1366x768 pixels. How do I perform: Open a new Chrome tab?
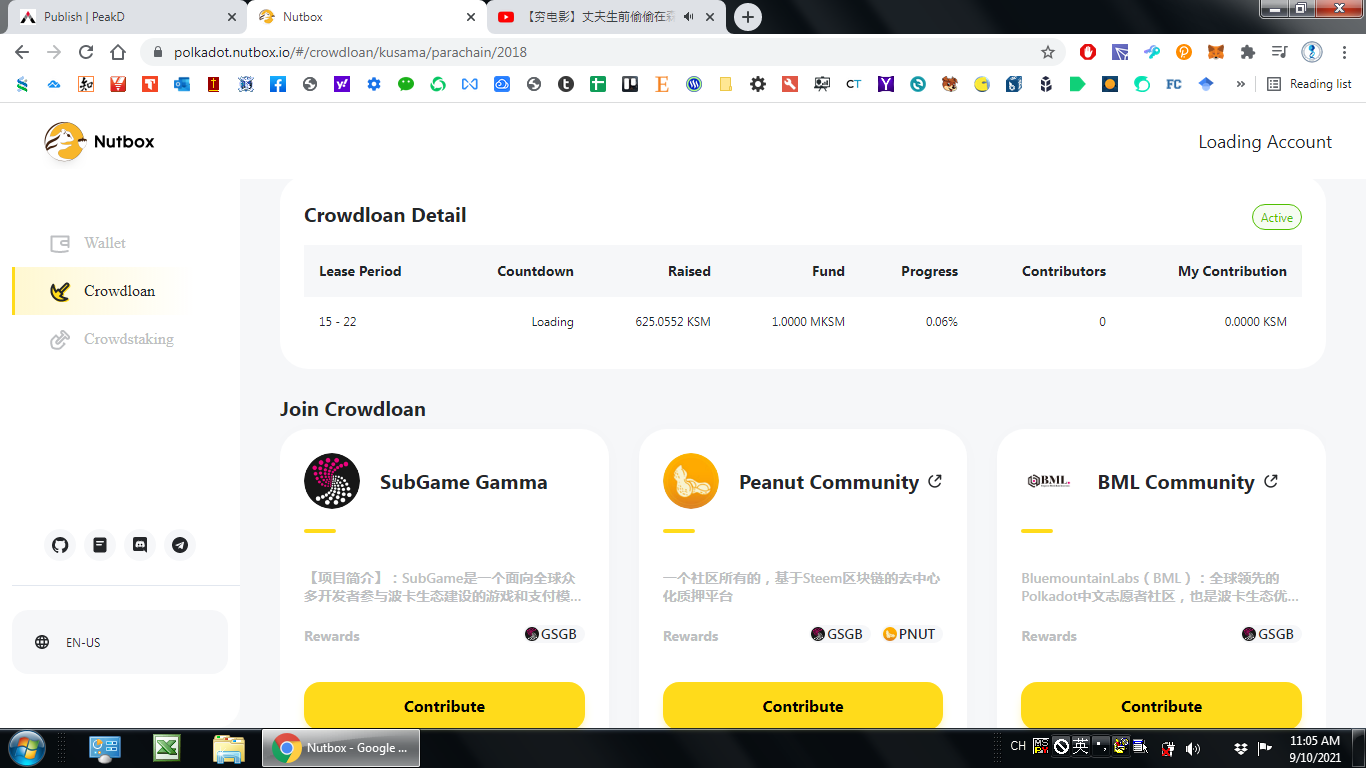[747, 17]
